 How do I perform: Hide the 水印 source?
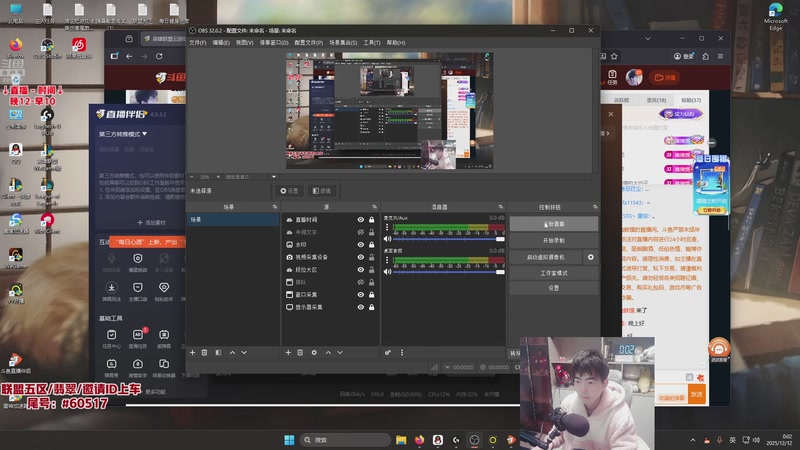tap(361, 245)
